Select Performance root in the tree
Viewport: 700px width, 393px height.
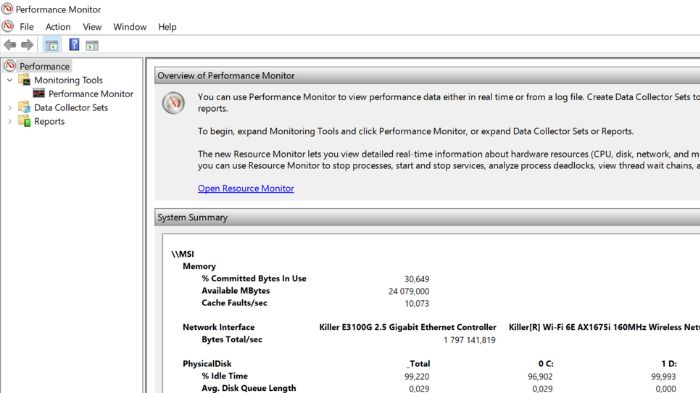pos(44,66)
